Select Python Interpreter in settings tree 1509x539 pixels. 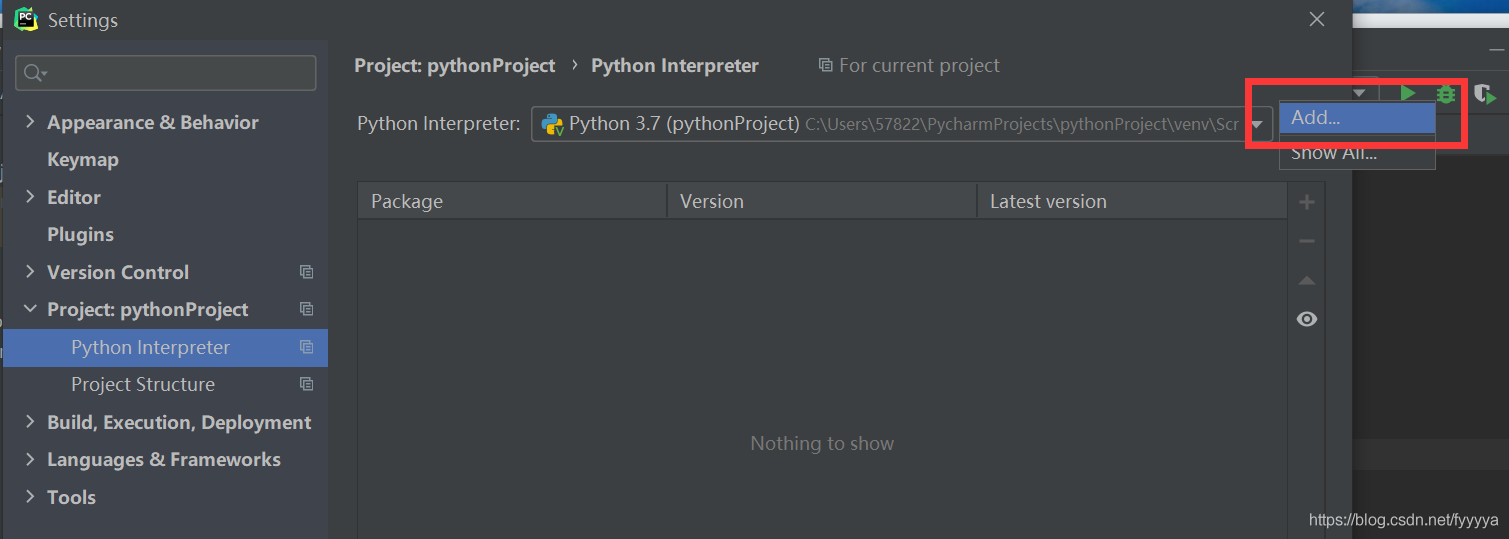pos(166,347)
